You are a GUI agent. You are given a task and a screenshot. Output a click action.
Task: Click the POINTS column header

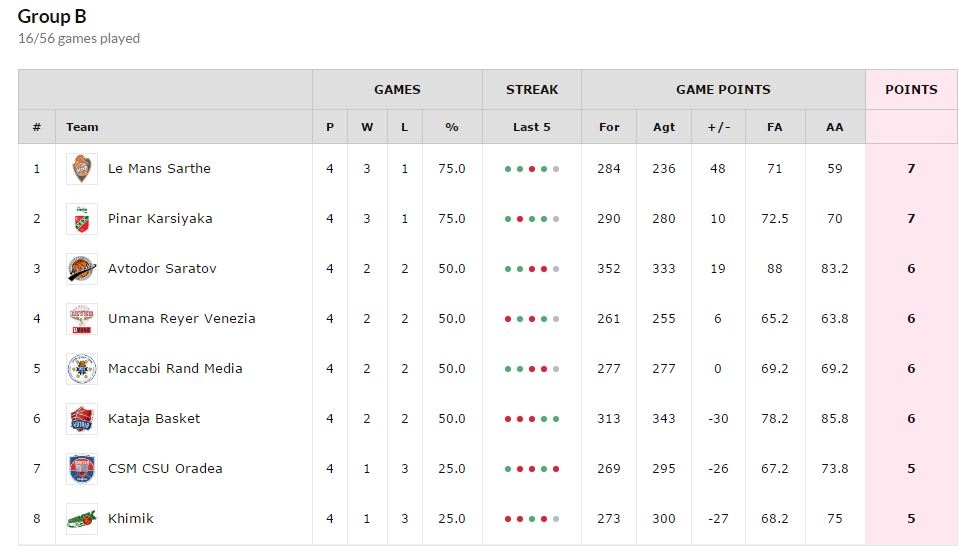coord(911,89)
